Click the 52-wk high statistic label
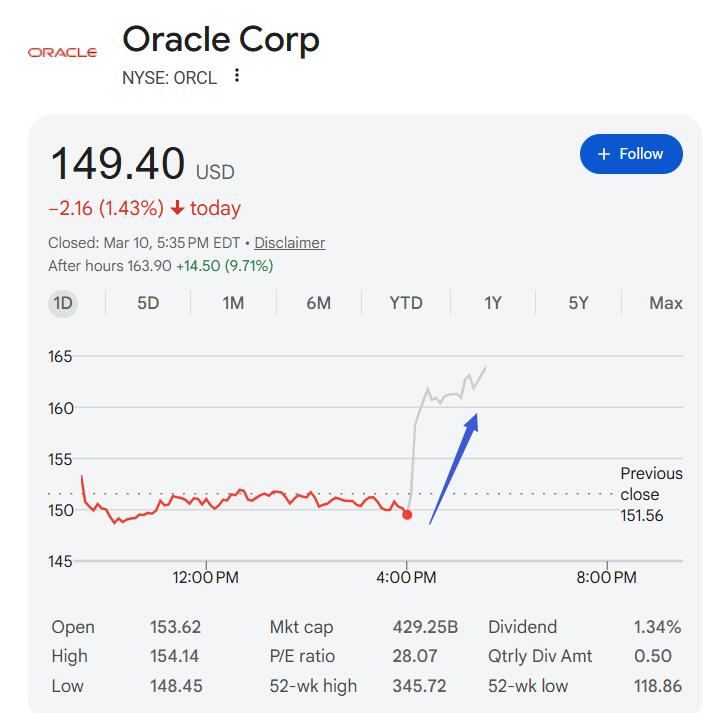 click(313, 686)
